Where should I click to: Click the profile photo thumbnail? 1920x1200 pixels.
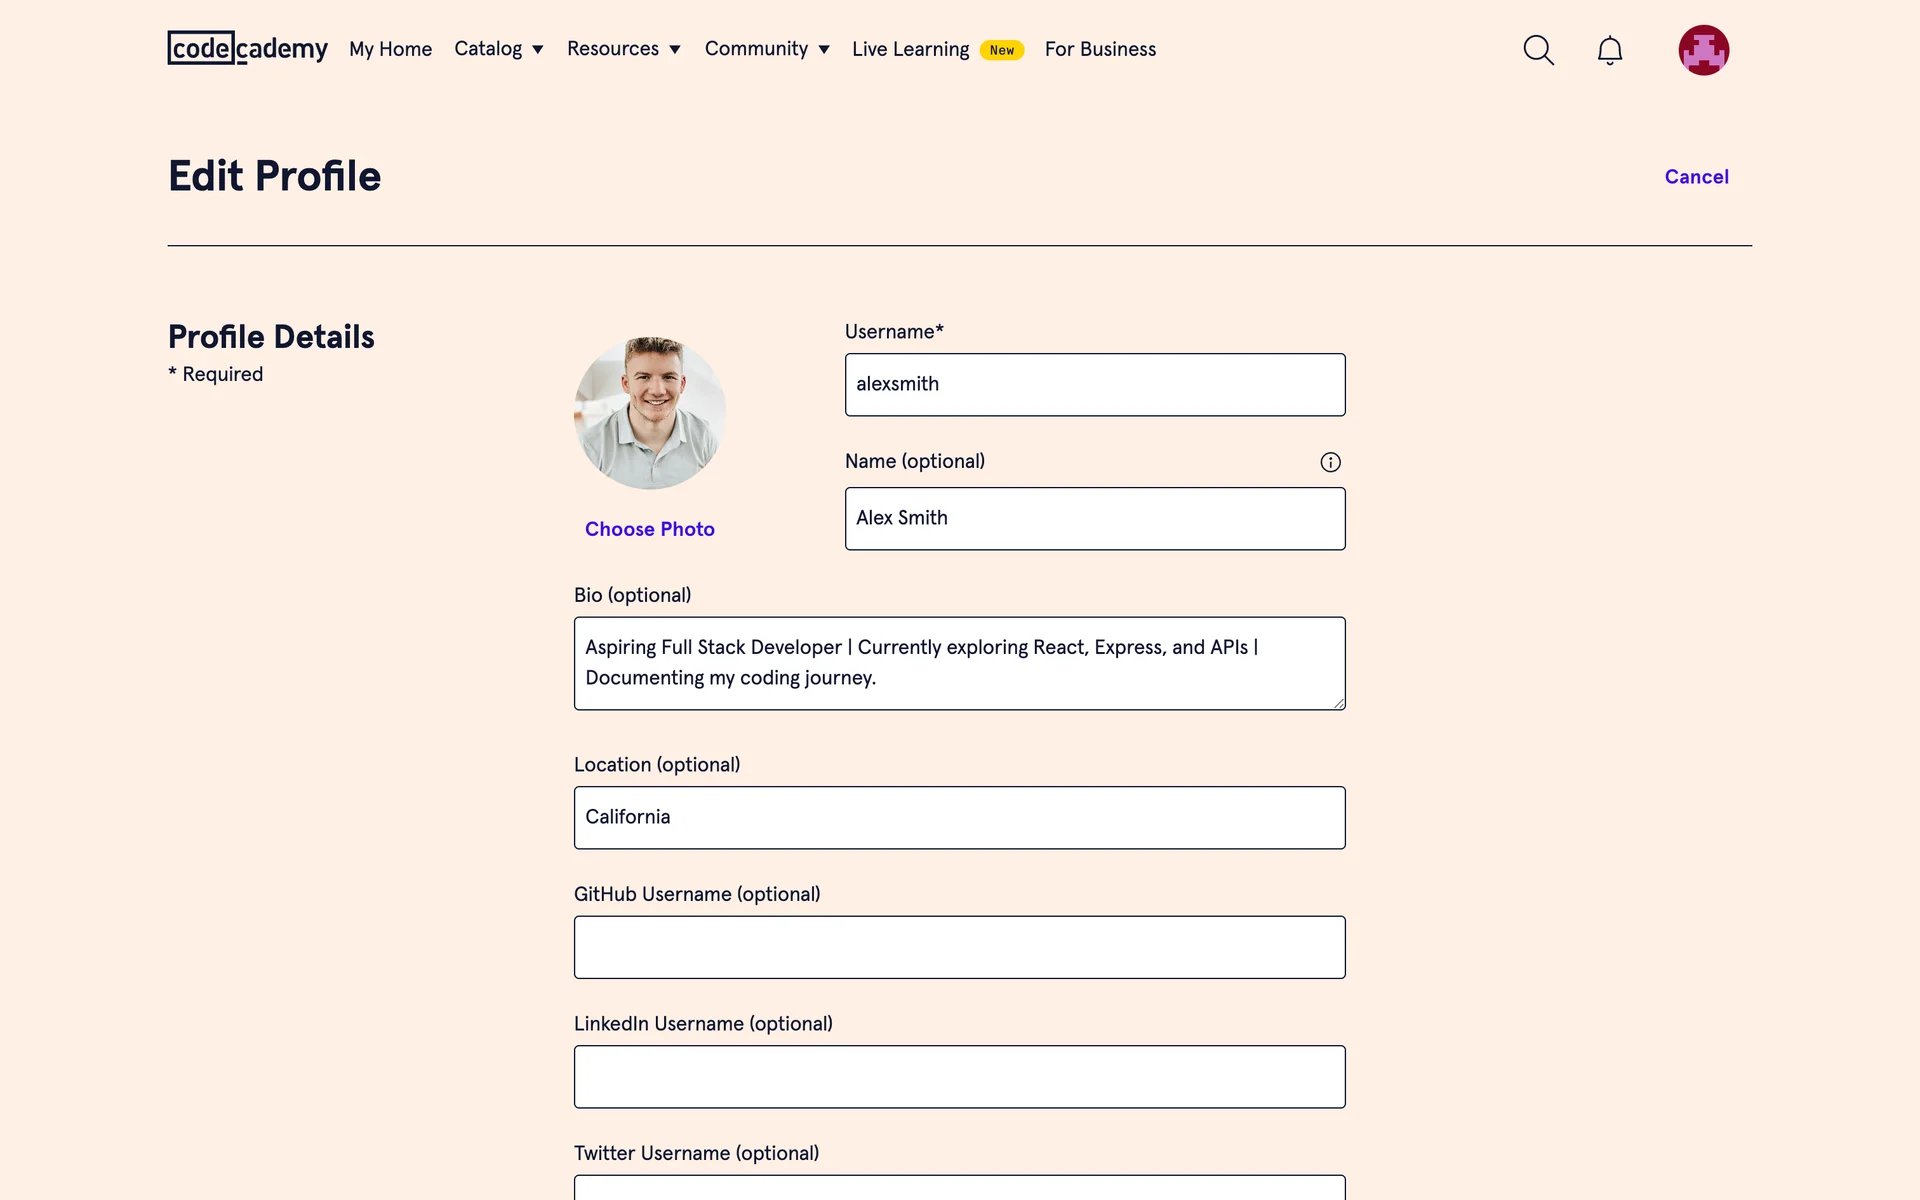click(650, 413)
